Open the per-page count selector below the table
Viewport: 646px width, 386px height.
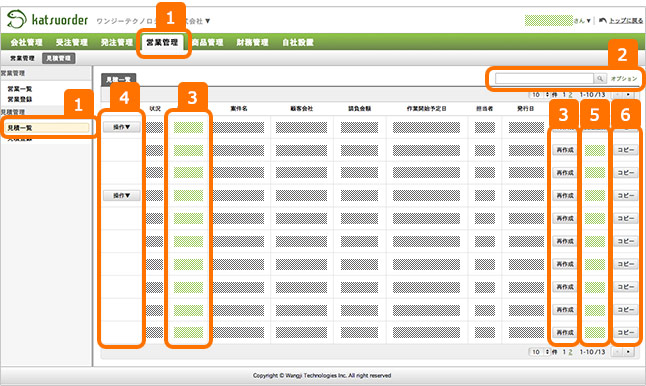539,352
